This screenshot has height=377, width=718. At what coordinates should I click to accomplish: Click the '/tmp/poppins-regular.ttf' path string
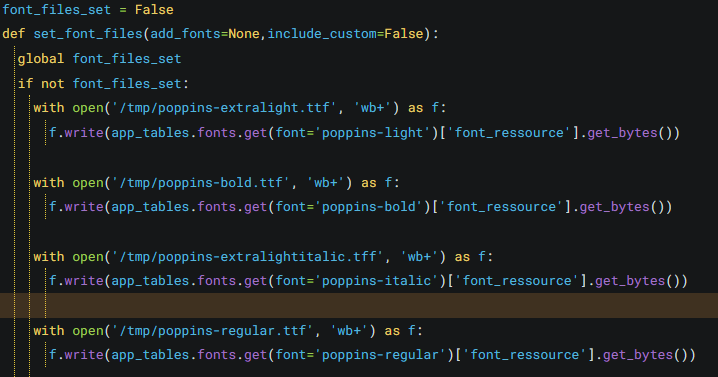(212, 331)
